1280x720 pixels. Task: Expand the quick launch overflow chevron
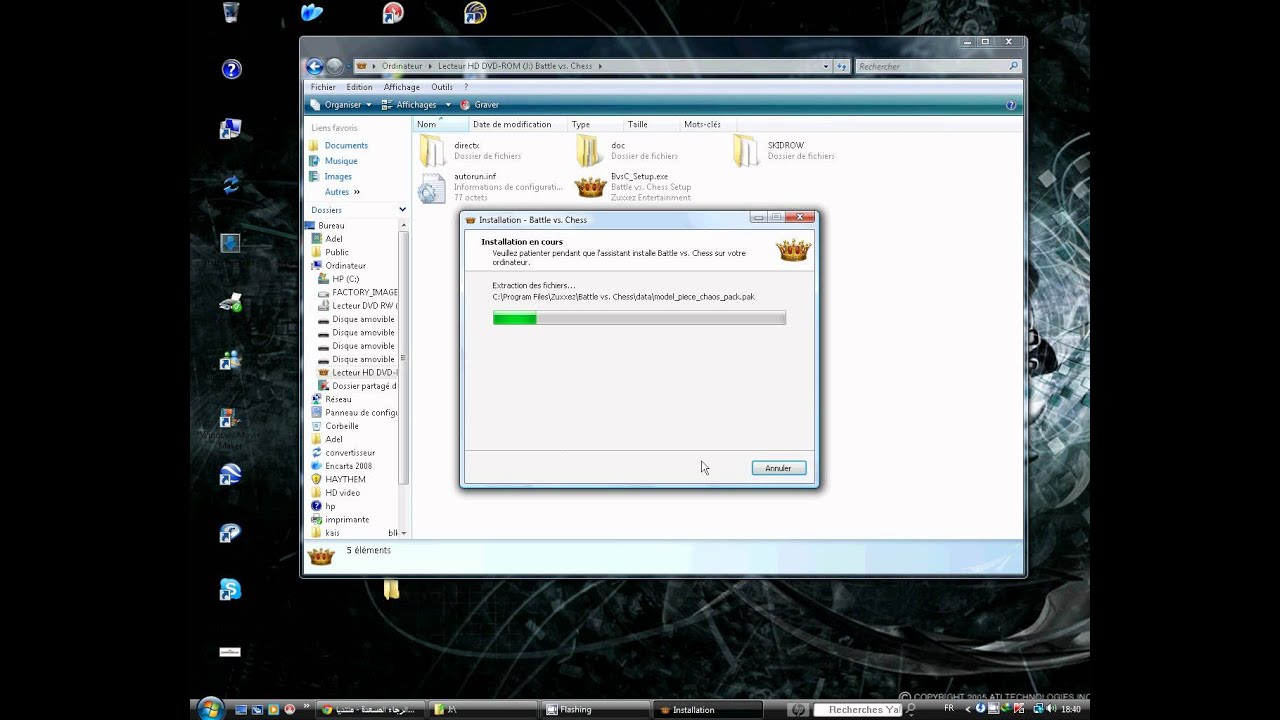[307, 706]
